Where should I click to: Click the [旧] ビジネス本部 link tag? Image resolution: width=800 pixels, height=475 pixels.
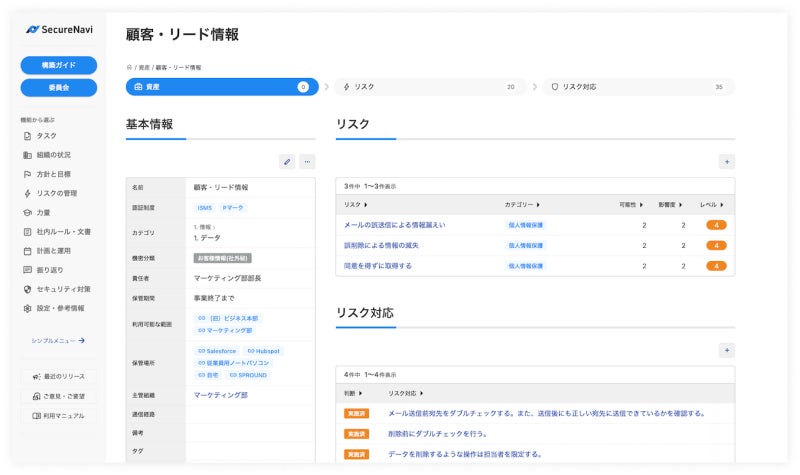(x=228, y=318)
